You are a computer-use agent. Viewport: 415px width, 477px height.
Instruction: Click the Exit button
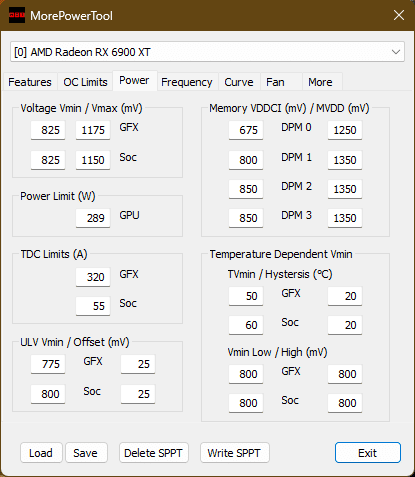click(x=368, y=453)
